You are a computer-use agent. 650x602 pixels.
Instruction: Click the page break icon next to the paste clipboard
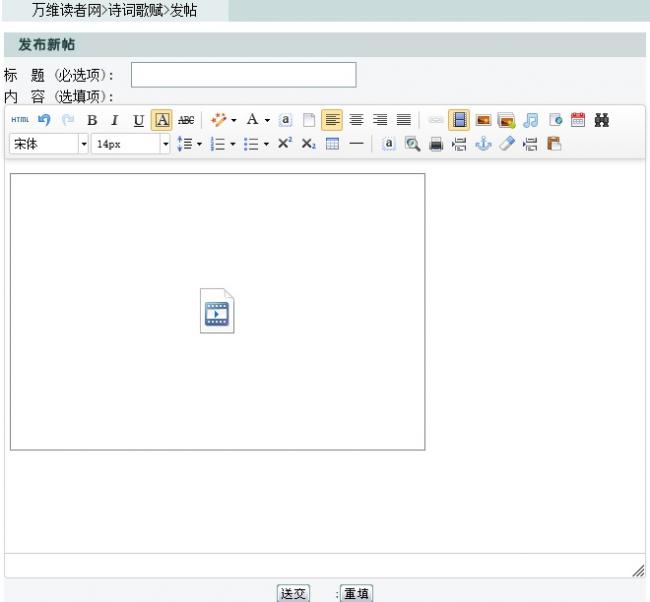coord(530,144)
